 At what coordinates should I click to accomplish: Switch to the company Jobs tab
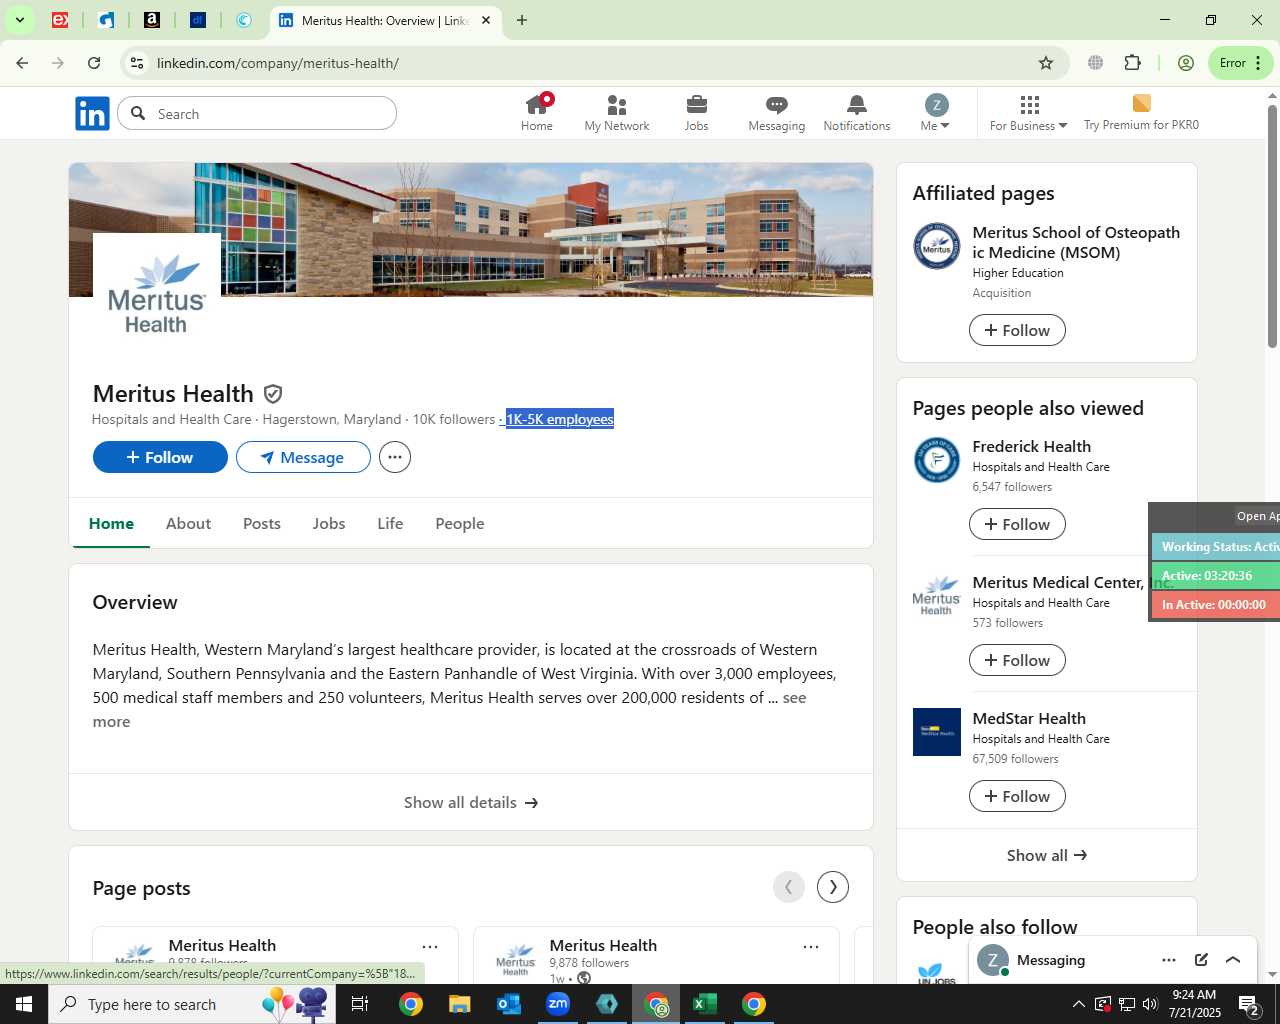click(x=329, y=524)
